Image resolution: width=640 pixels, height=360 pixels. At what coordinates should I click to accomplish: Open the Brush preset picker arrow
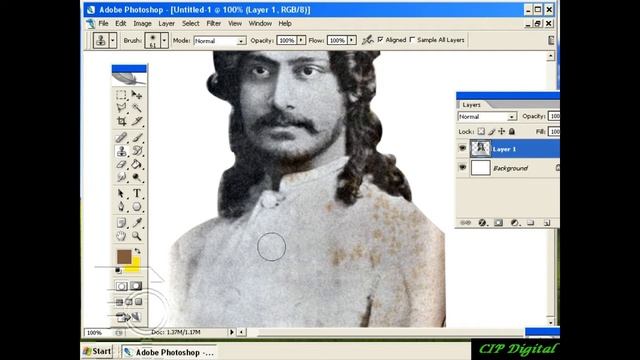pyautogui.click(x=164, y=40)
